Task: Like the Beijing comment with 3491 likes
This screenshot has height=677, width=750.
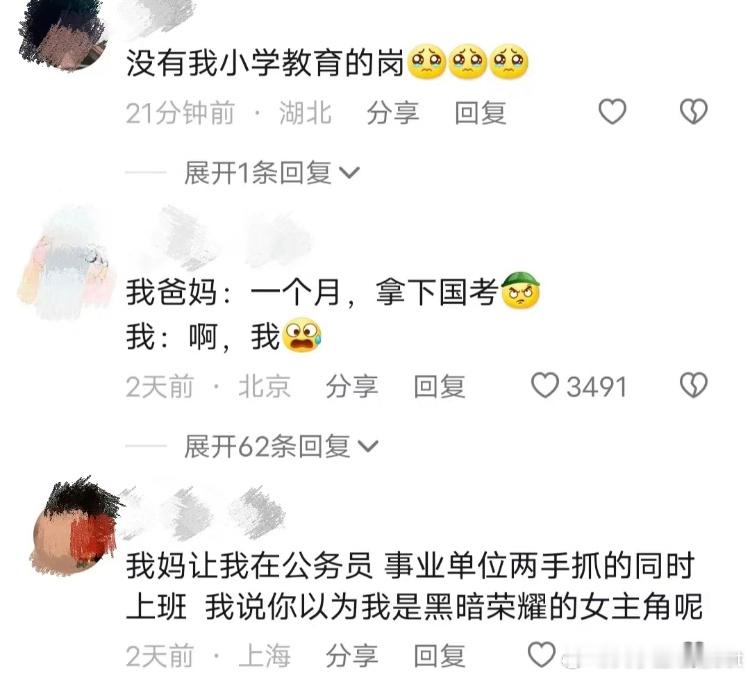Action: 545,385
